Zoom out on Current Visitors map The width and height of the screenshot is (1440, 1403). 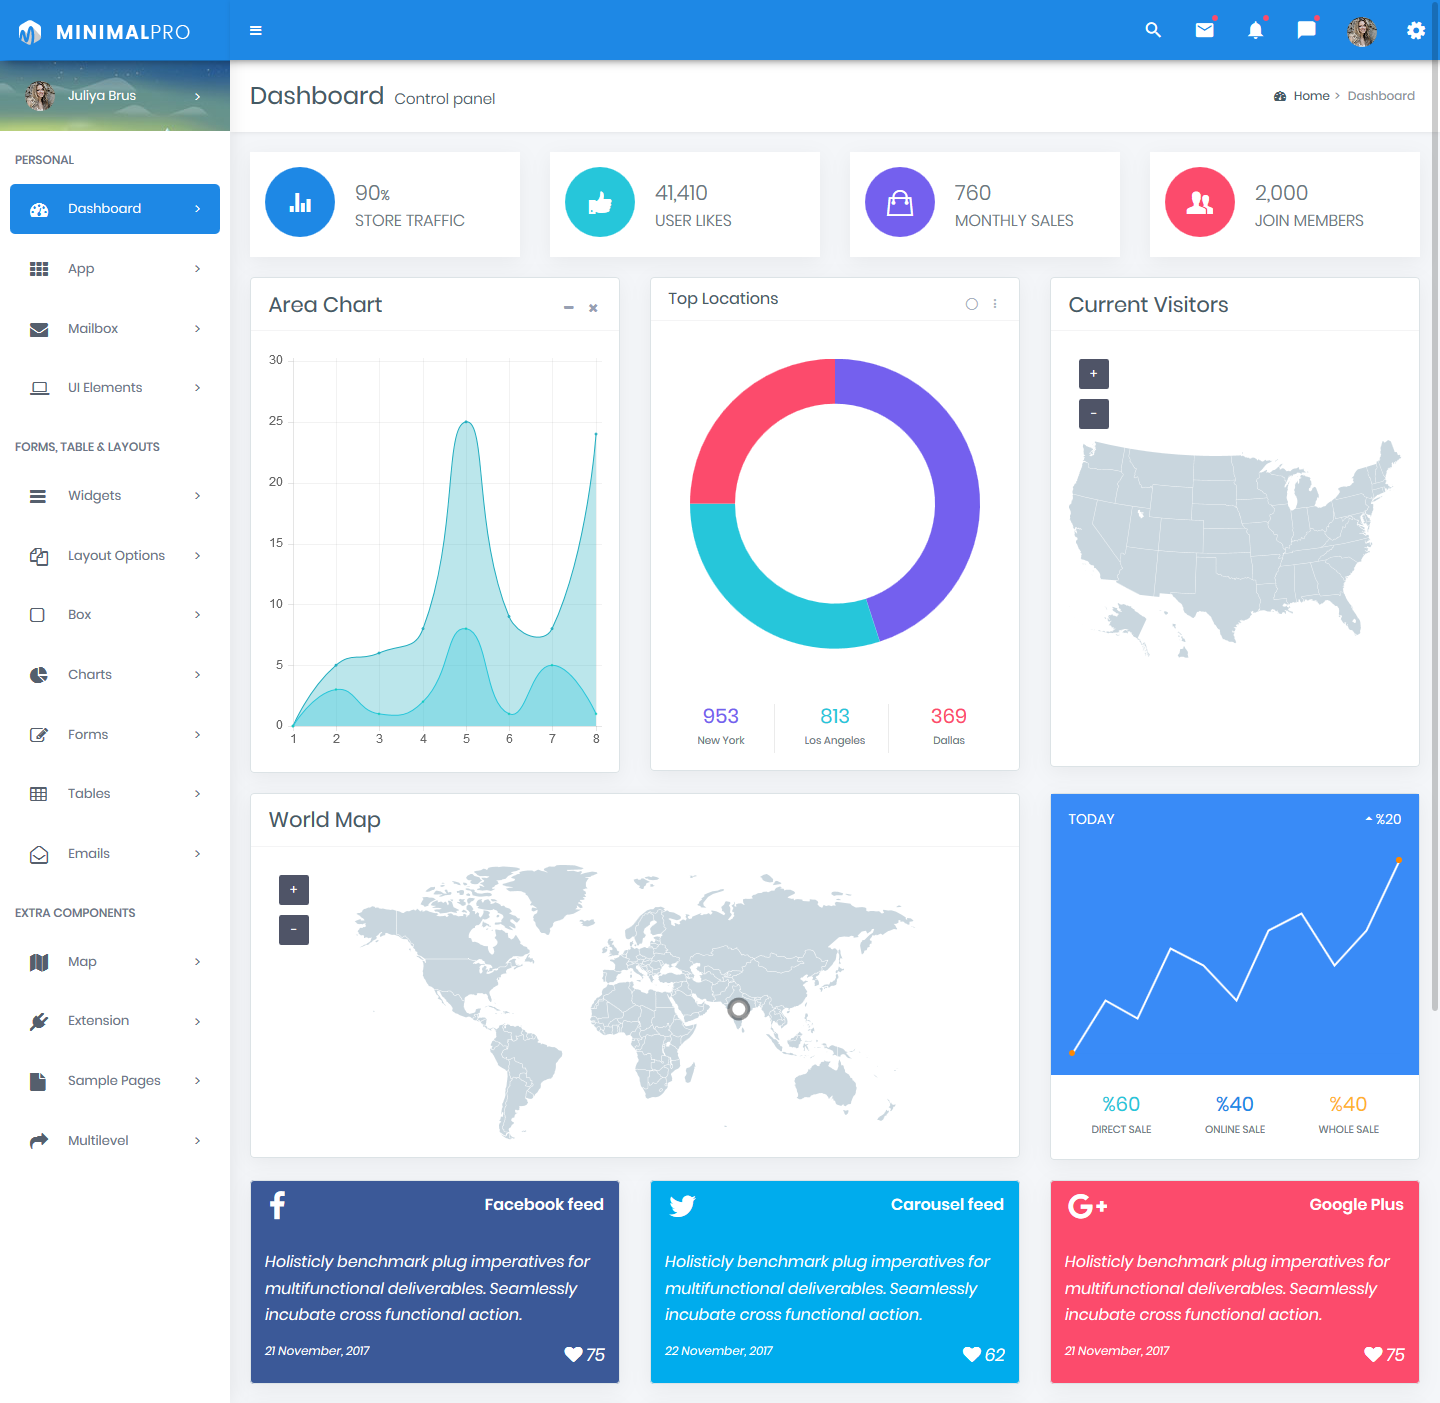click(x=1094, y=414)
